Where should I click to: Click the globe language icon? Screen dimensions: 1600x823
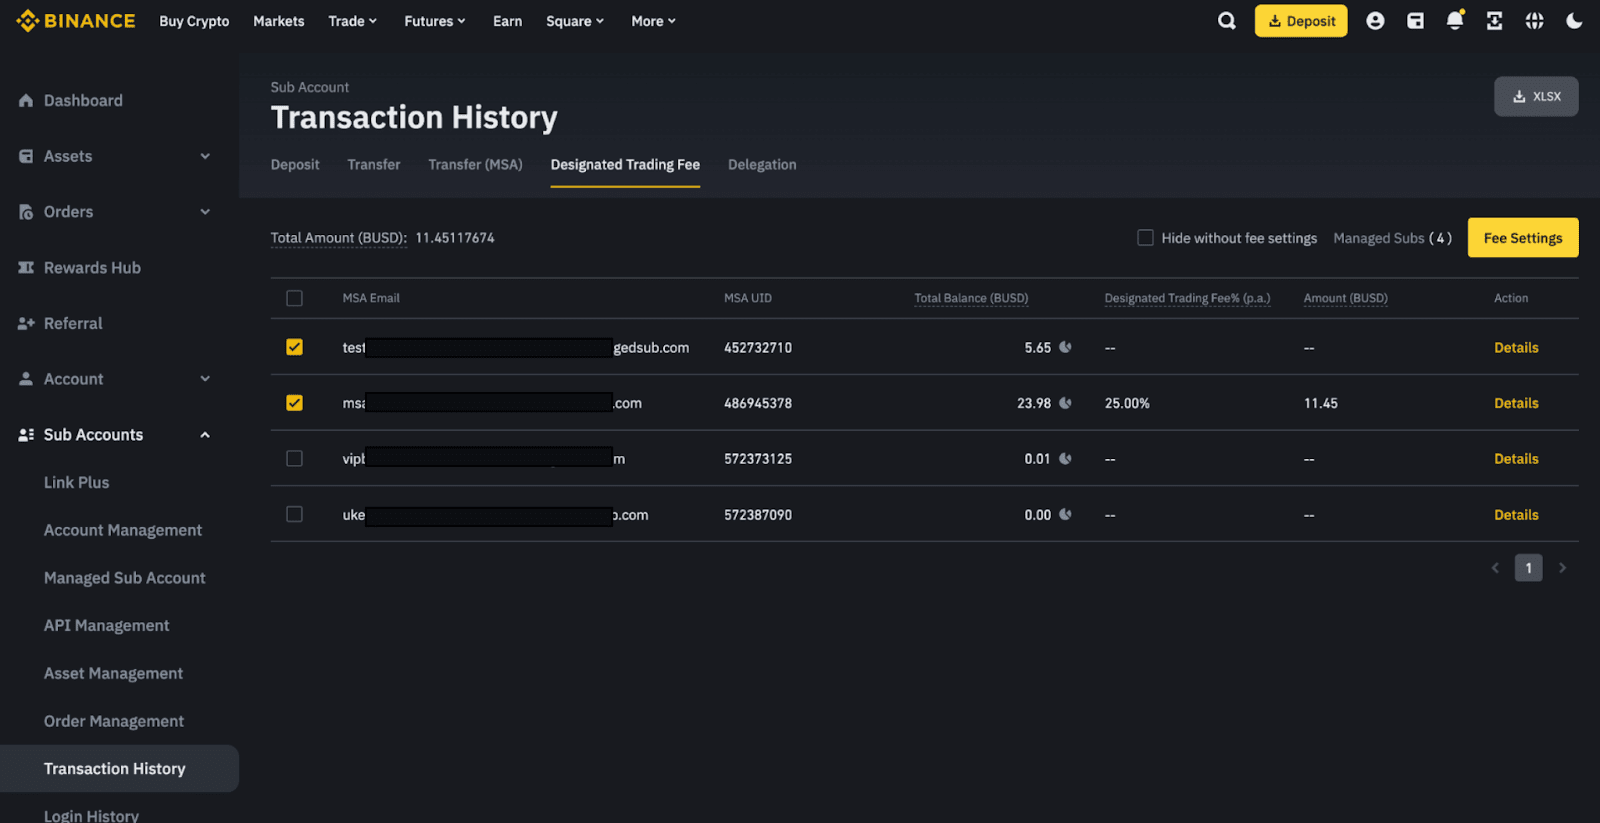pos(1534,21)
